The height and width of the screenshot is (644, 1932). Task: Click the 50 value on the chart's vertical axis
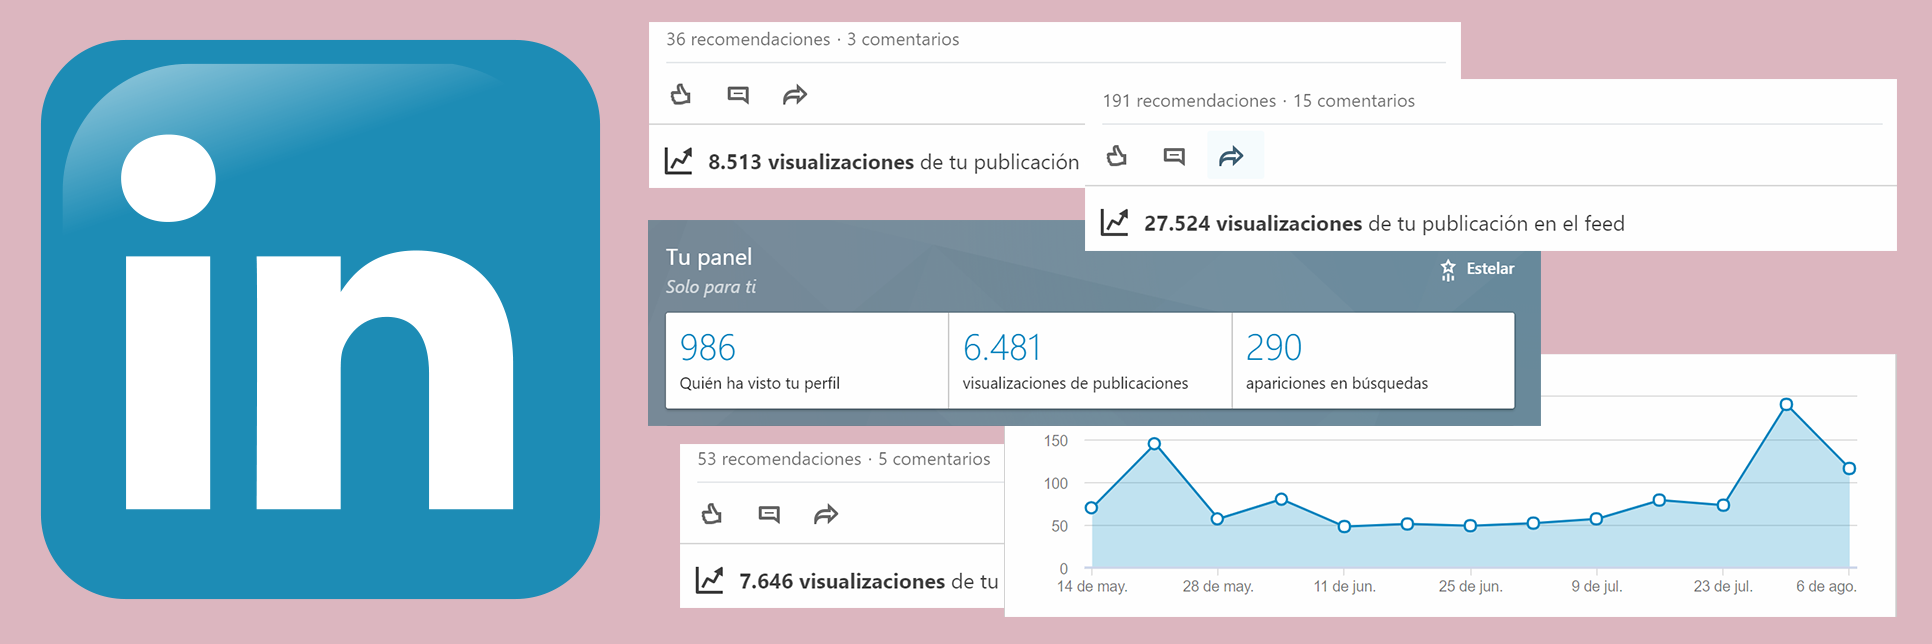(1060, 526)
